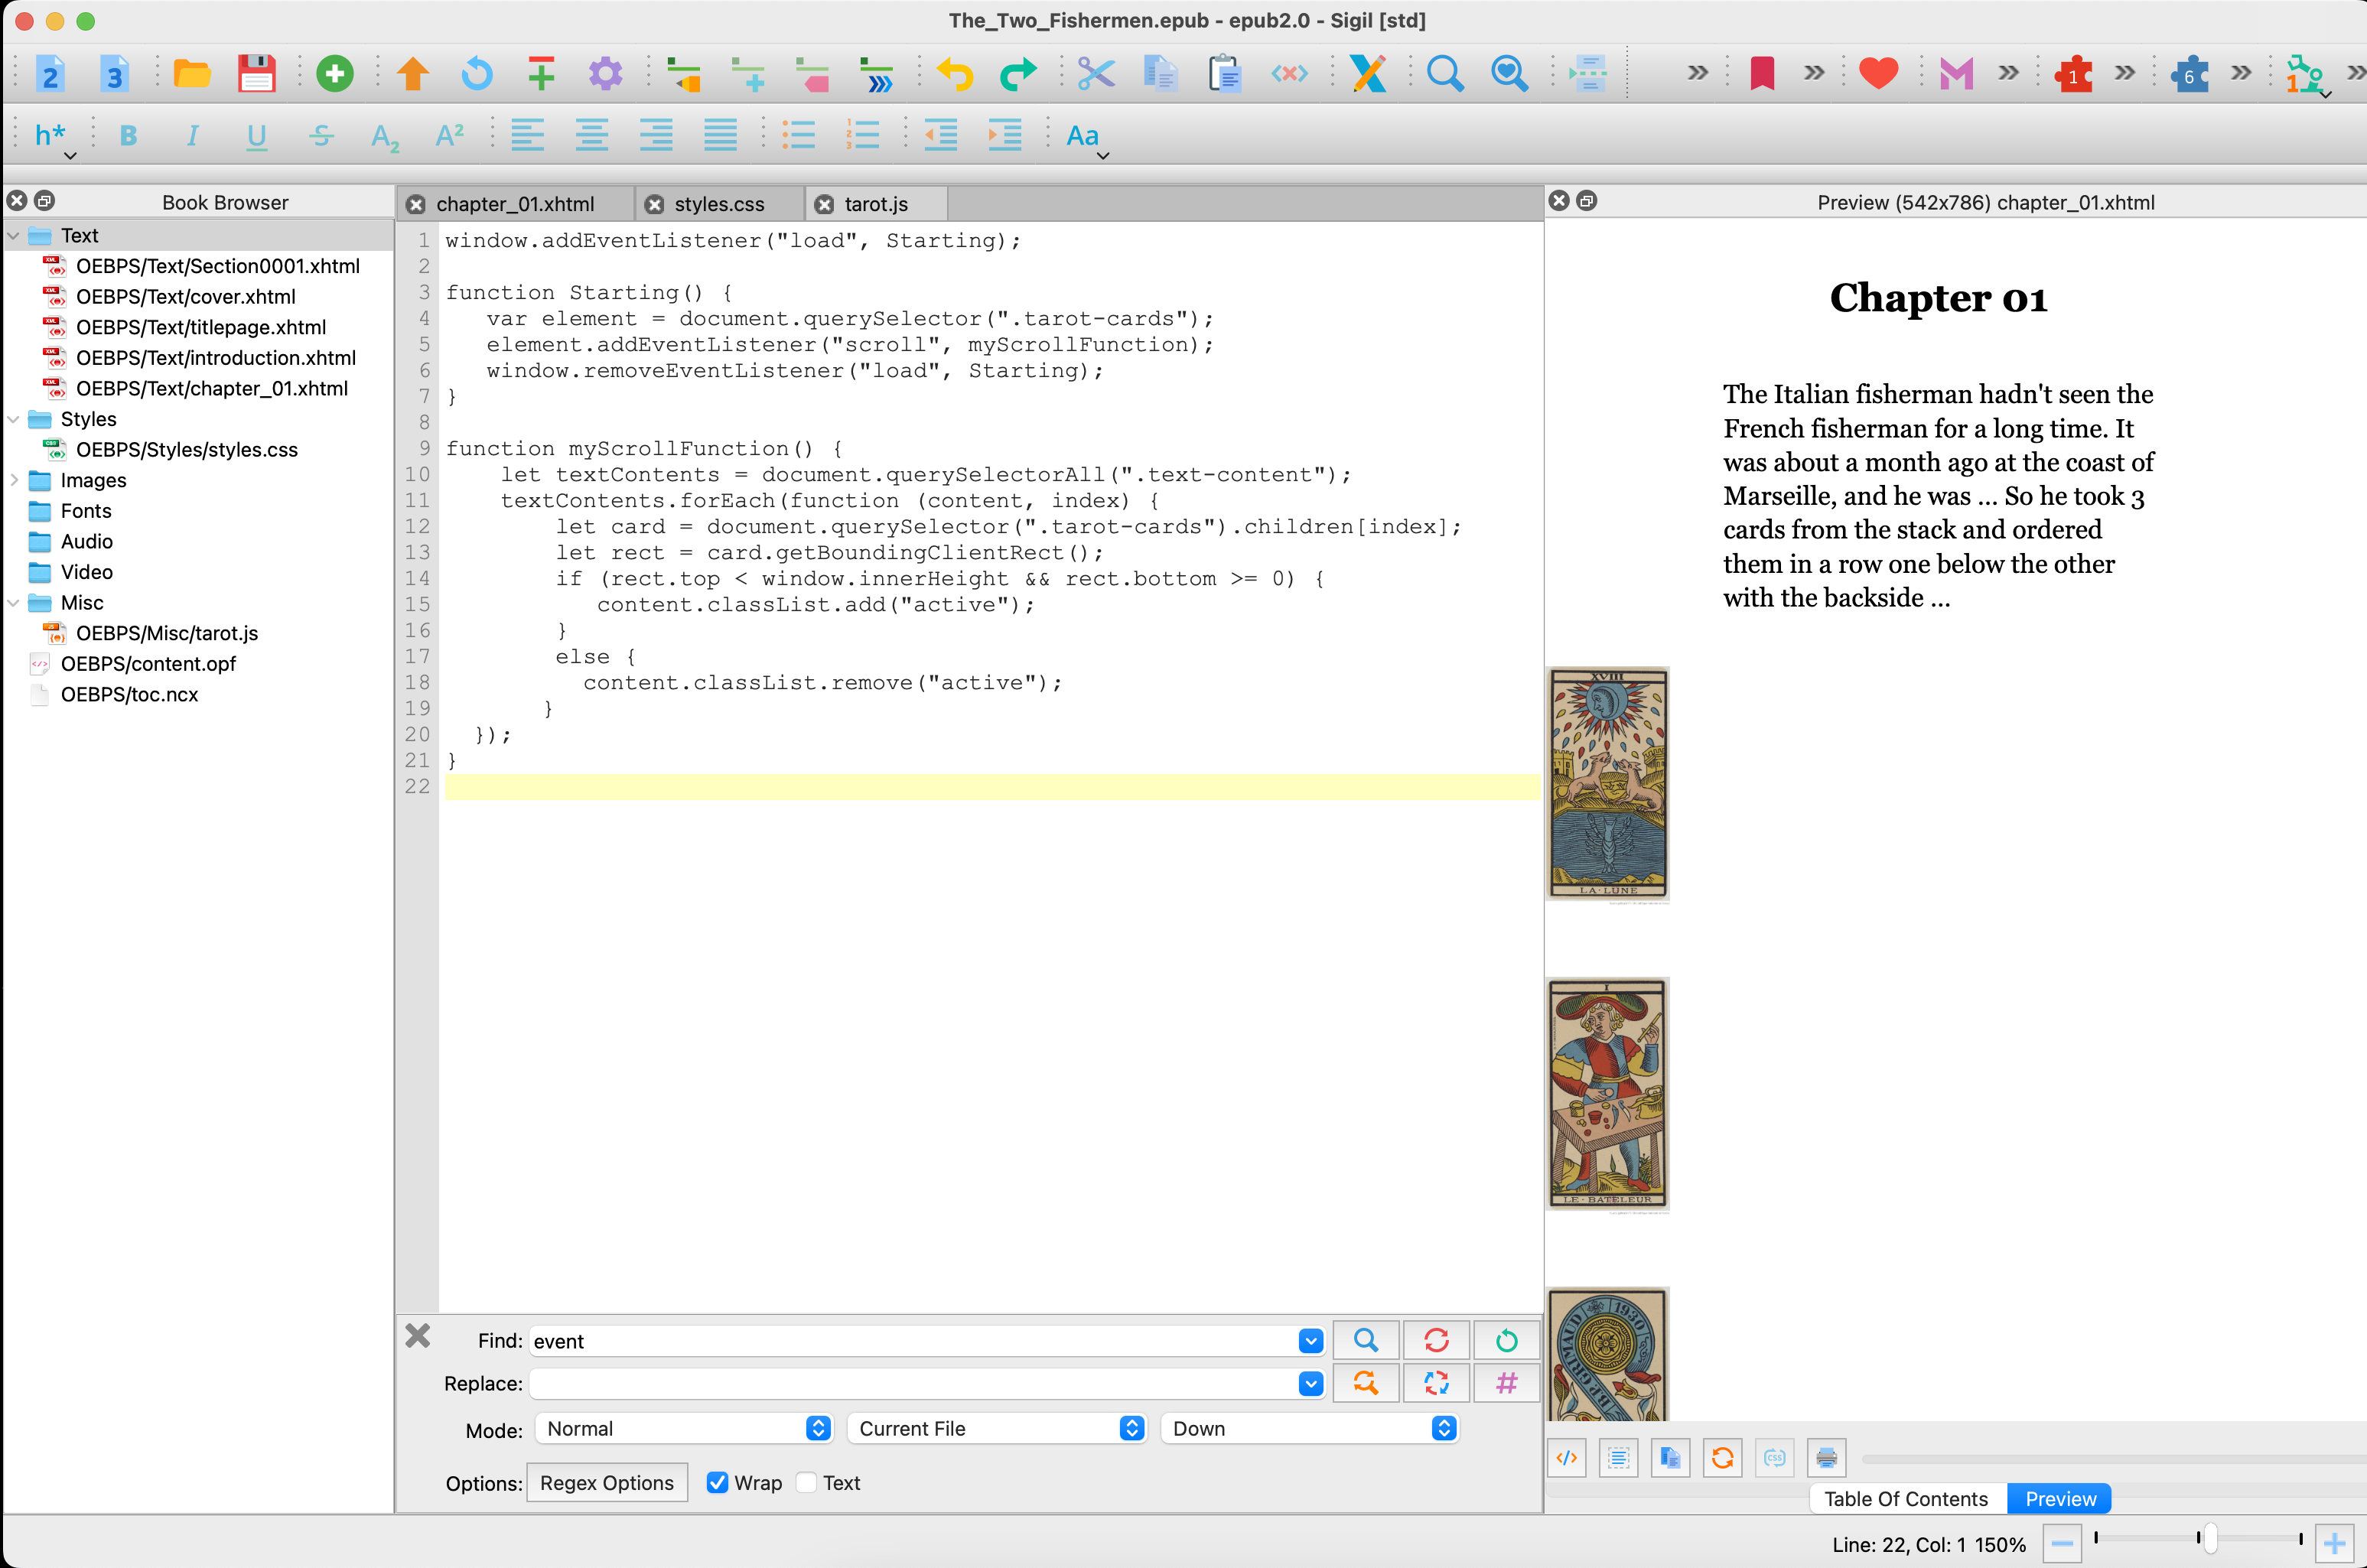Click the zoom slider handle in status bar

[2210, 1539]
